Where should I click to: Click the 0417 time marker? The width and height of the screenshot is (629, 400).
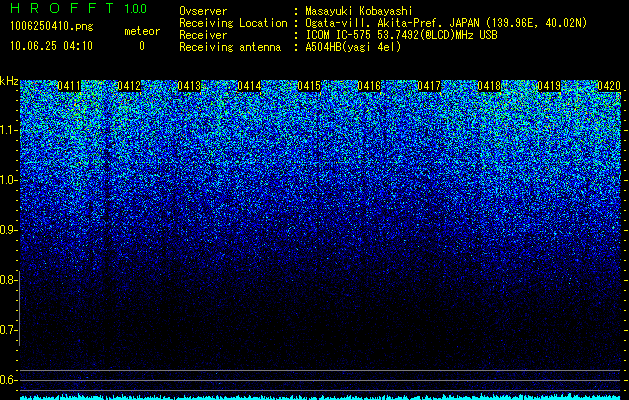click(x=429, y=86)
